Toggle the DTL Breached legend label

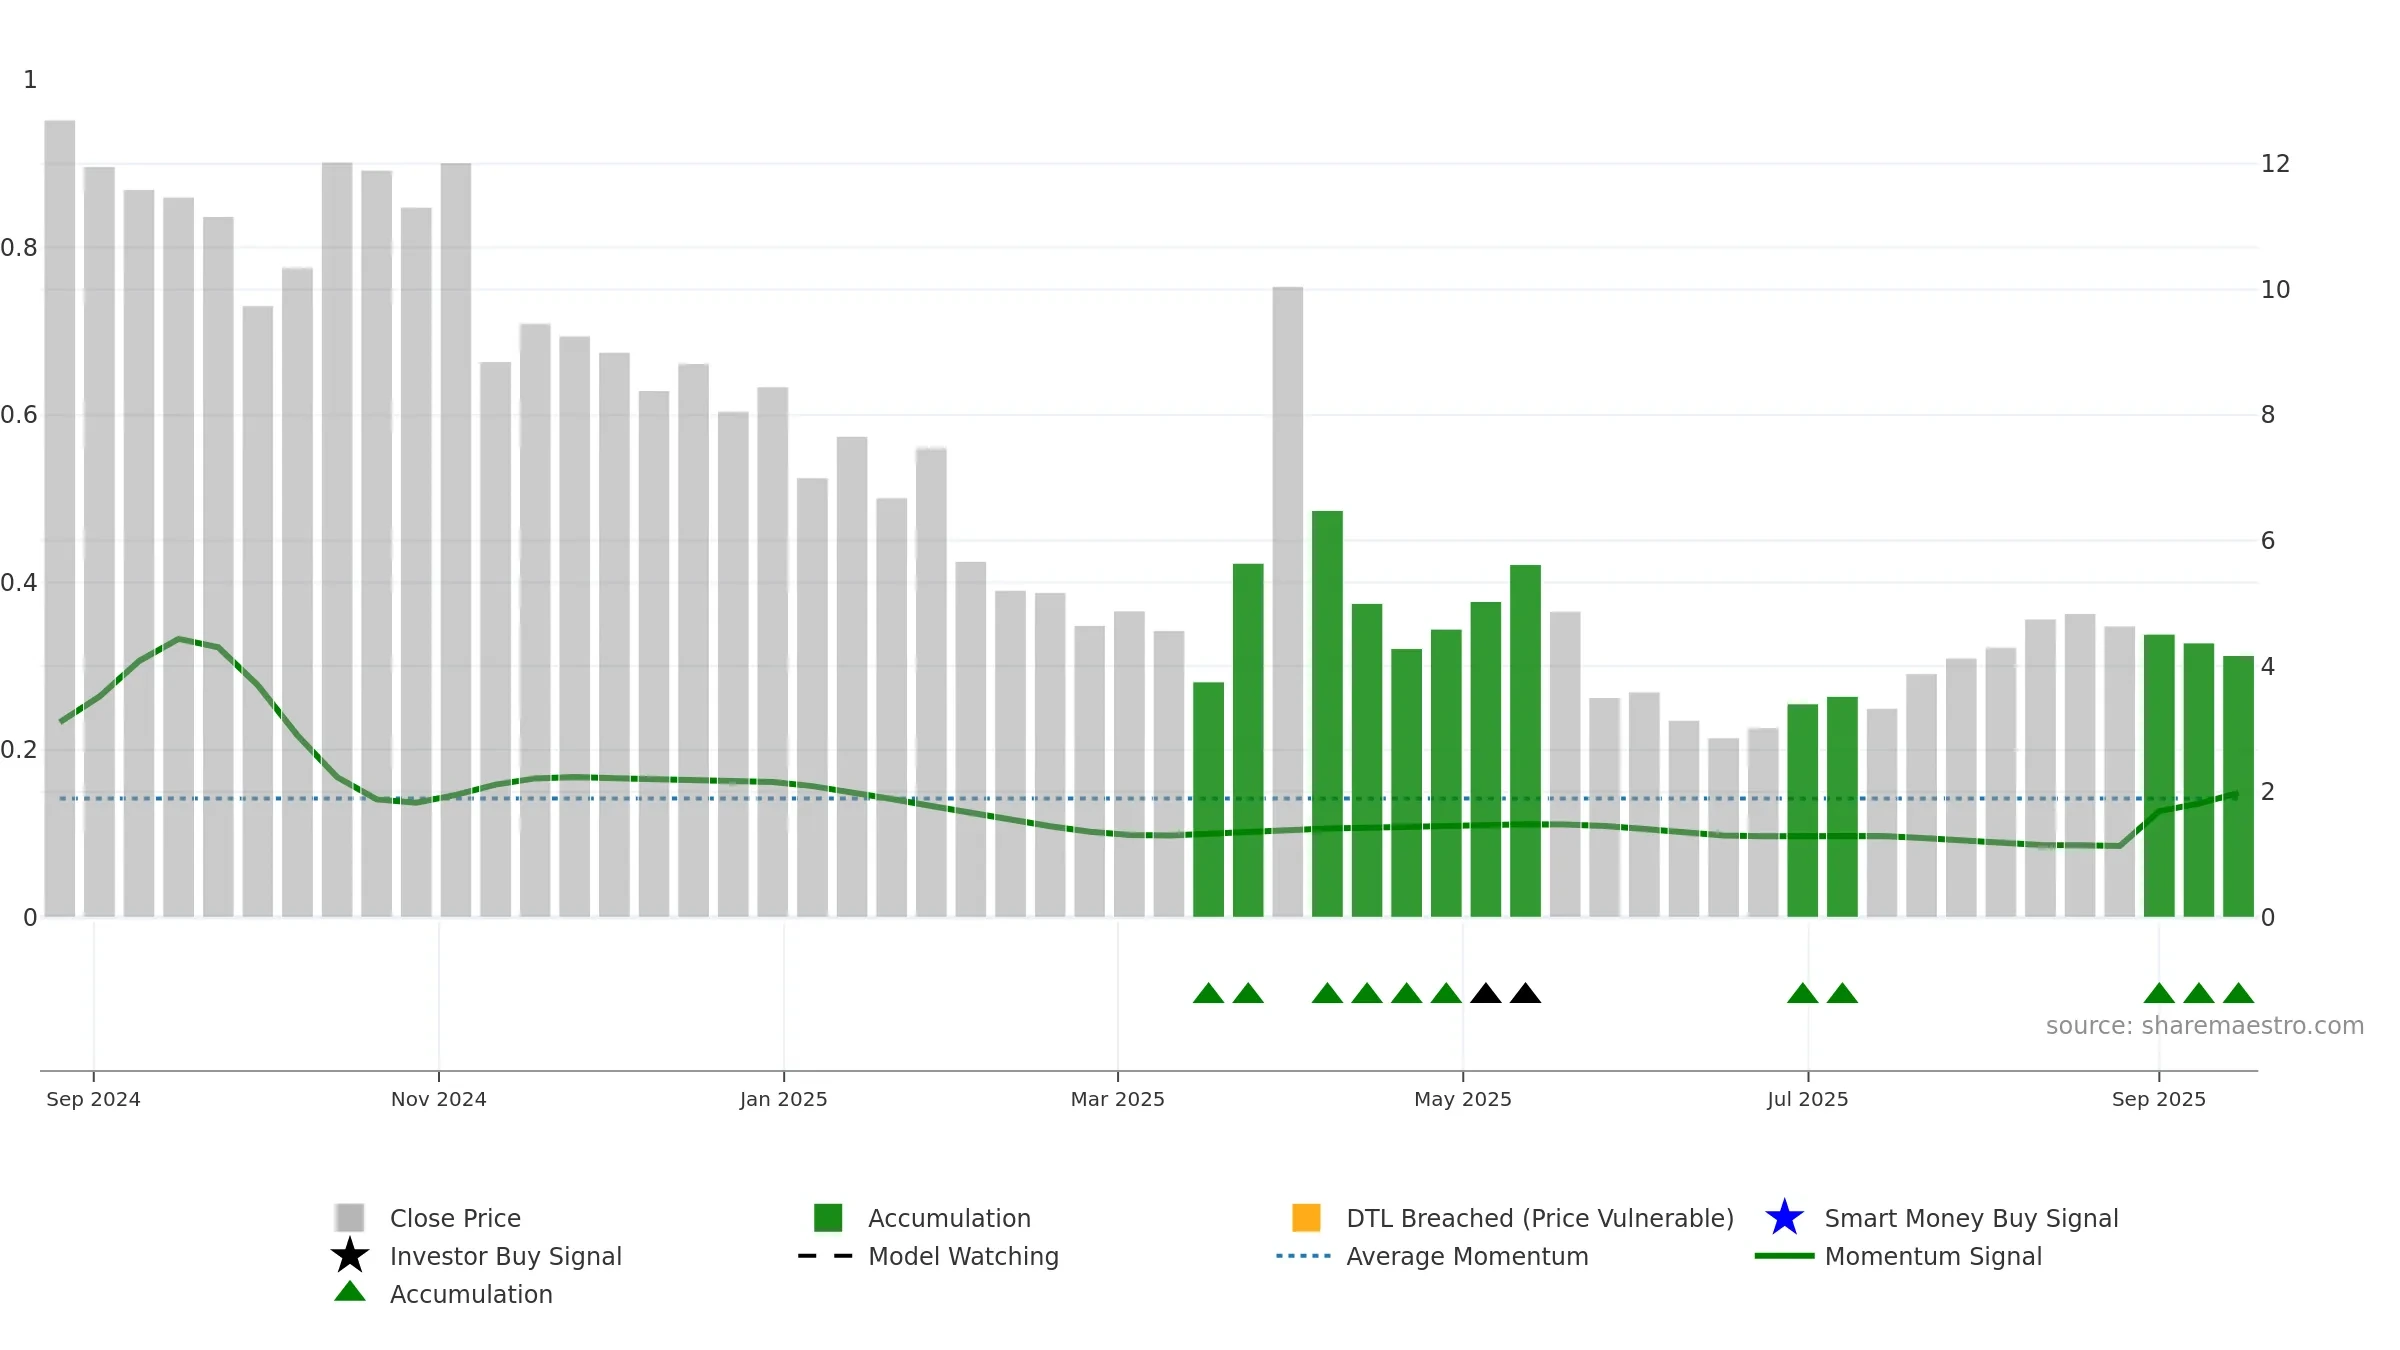coord(1540,1218)
